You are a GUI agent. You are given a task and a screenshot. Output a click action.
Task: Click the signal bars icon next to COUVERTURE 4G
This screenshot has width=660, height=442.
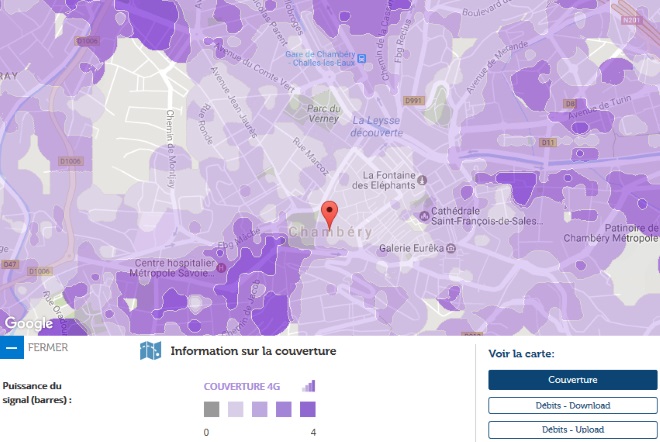[x=309, y=386]
